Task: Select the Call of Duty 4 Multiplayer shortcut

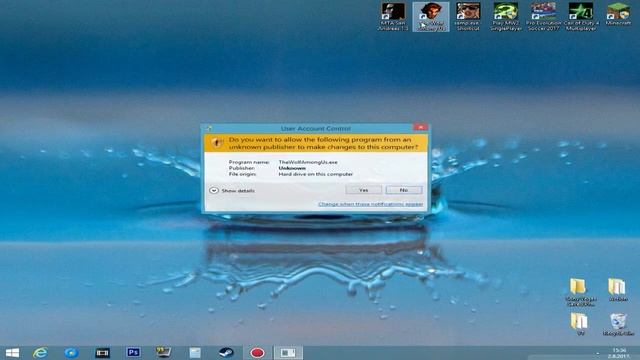Action: tap(581, 17)
